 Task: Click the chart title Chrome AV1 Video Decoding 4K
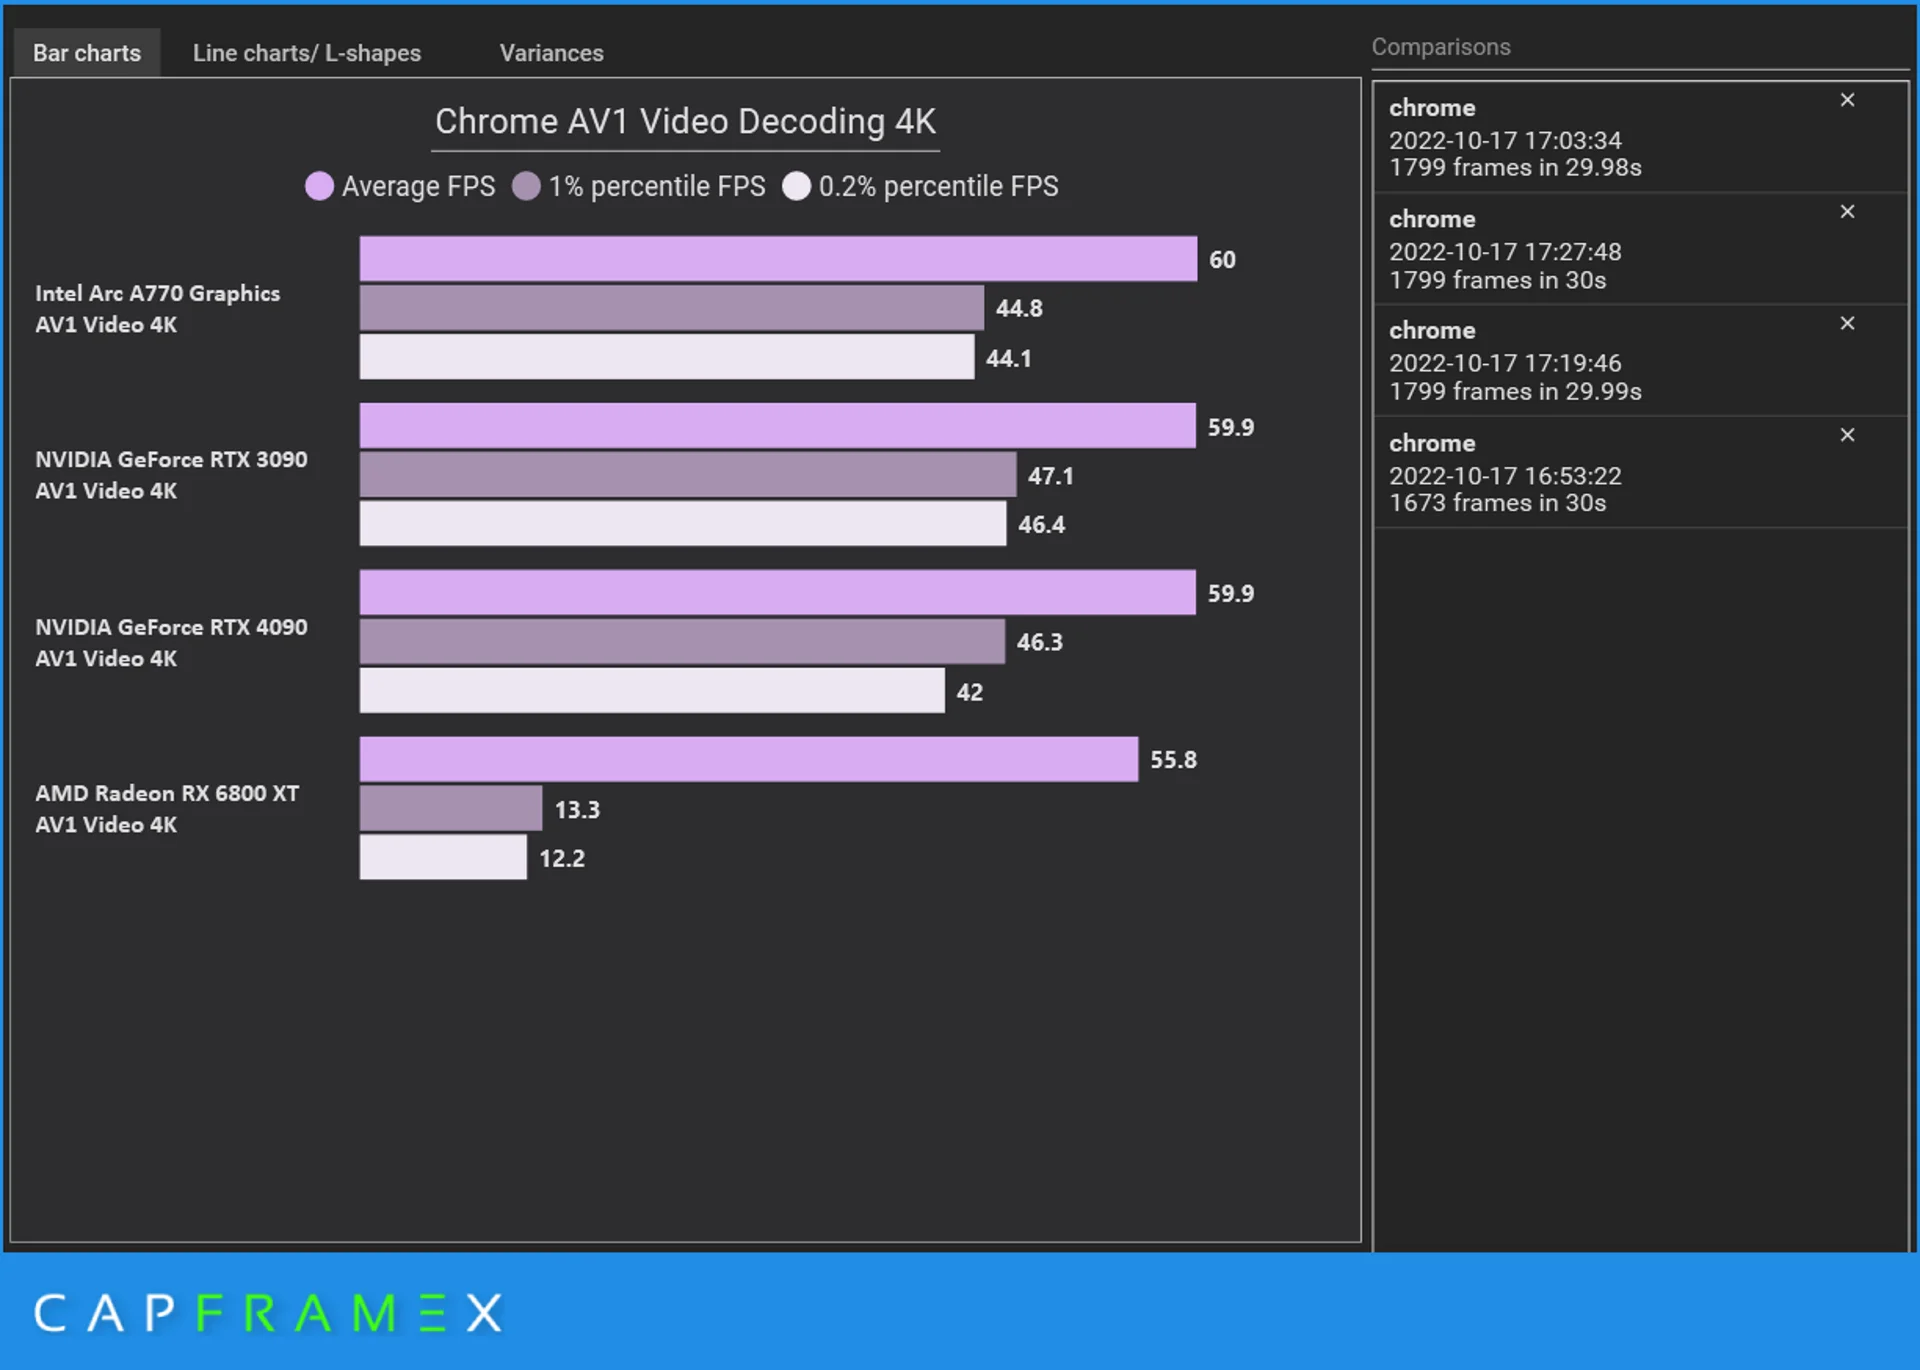click(684, 121)
